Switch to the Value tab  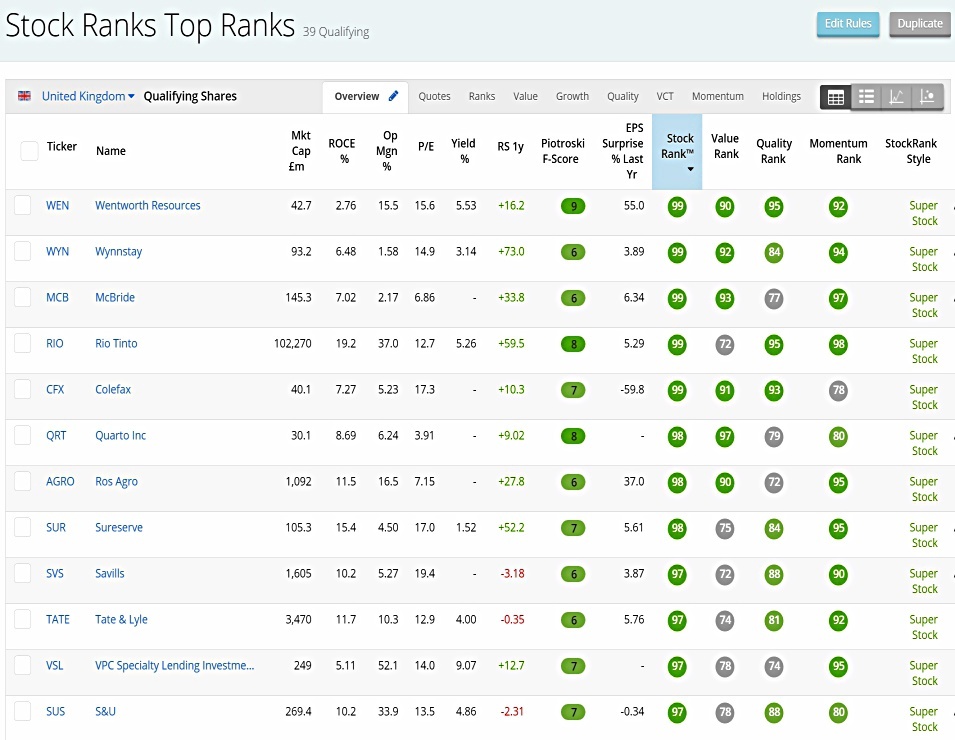[x=525, y=96]
